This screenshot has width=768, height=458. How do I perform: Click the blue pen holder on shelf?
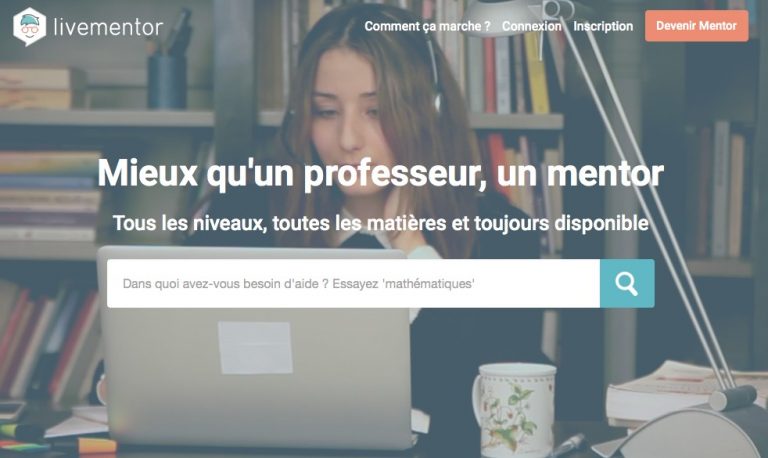tap(167, 81)
